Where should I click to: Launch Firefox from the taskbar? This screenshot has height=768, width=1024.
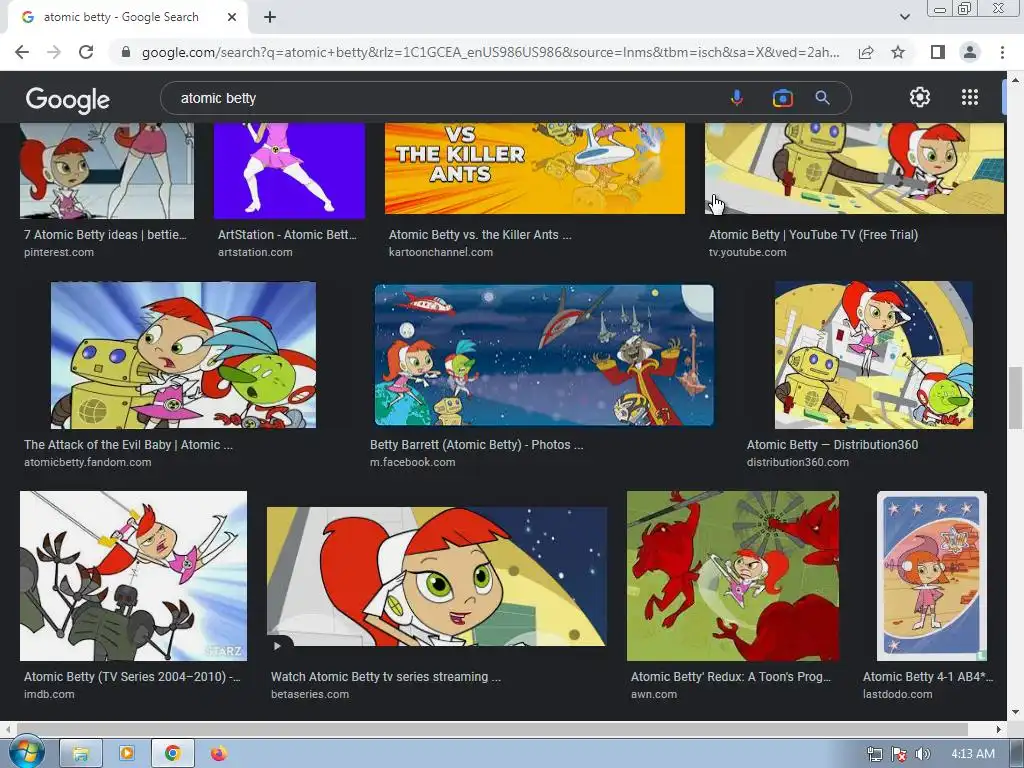pyautogui.click(x=219, y=754)
